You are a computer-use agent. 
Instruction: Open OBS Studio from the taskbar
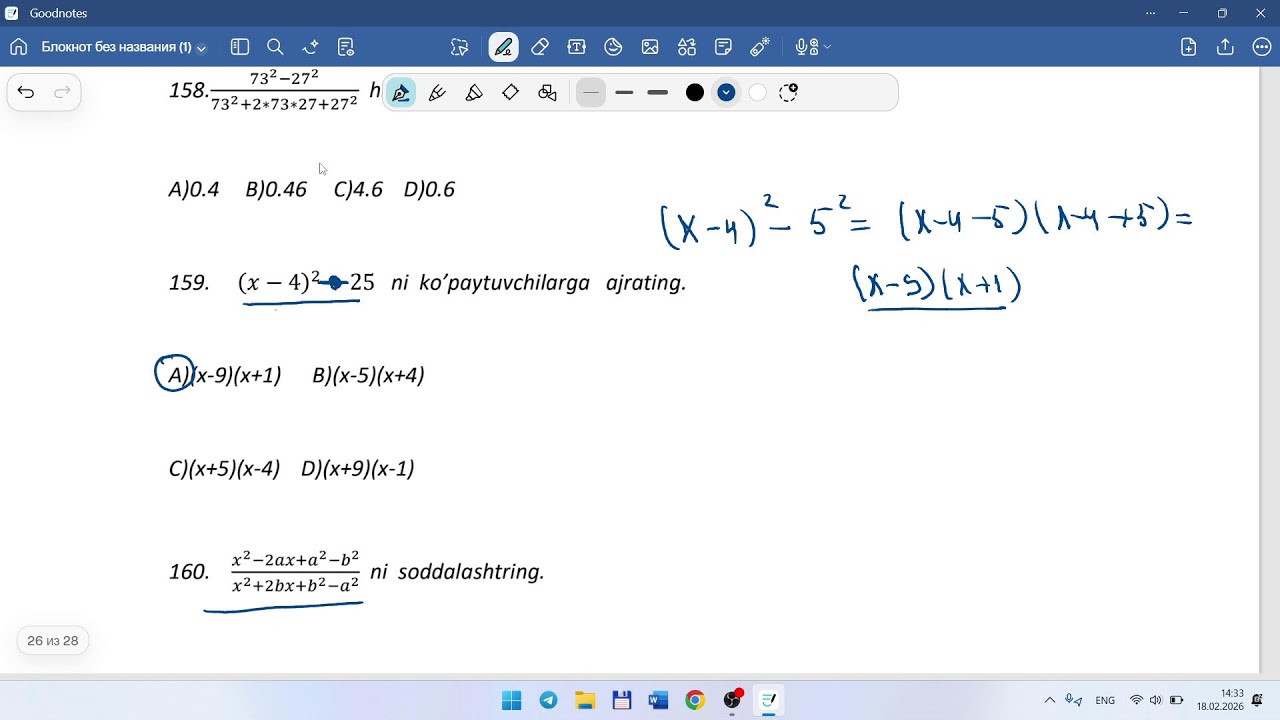coord(732,700)
